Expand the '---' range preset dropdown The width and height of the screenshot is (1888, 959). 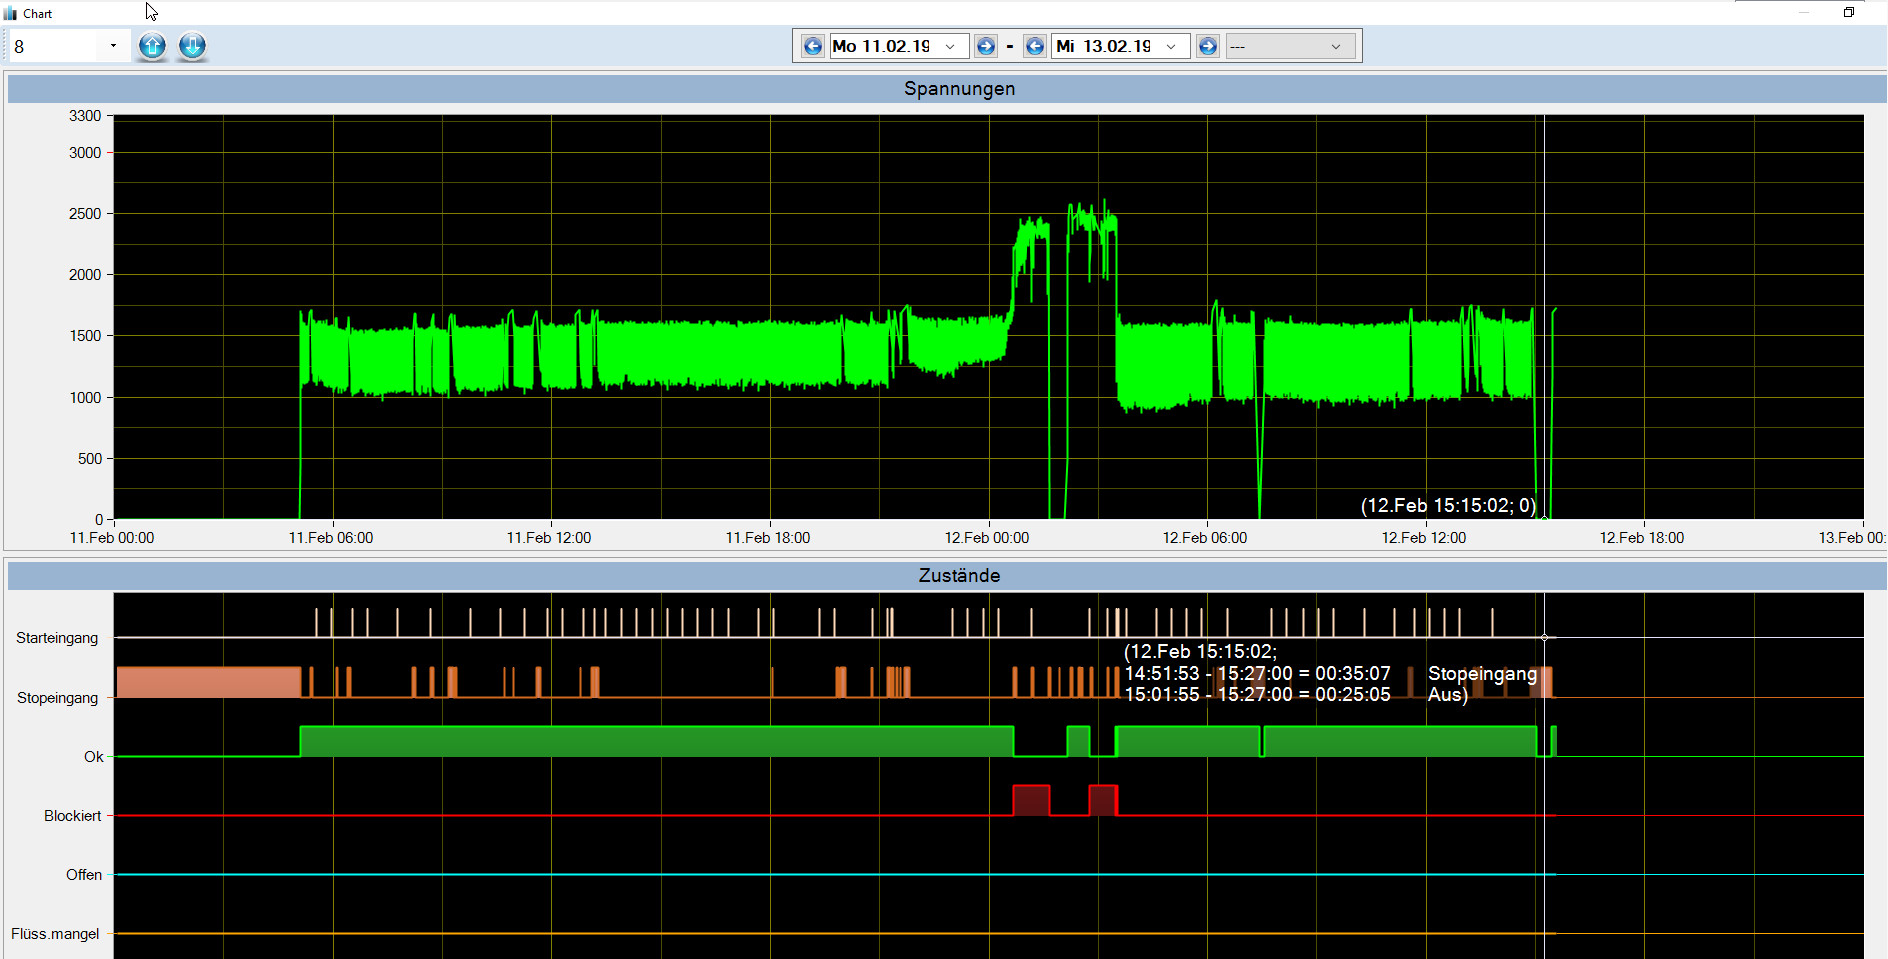click(1335, 46)
